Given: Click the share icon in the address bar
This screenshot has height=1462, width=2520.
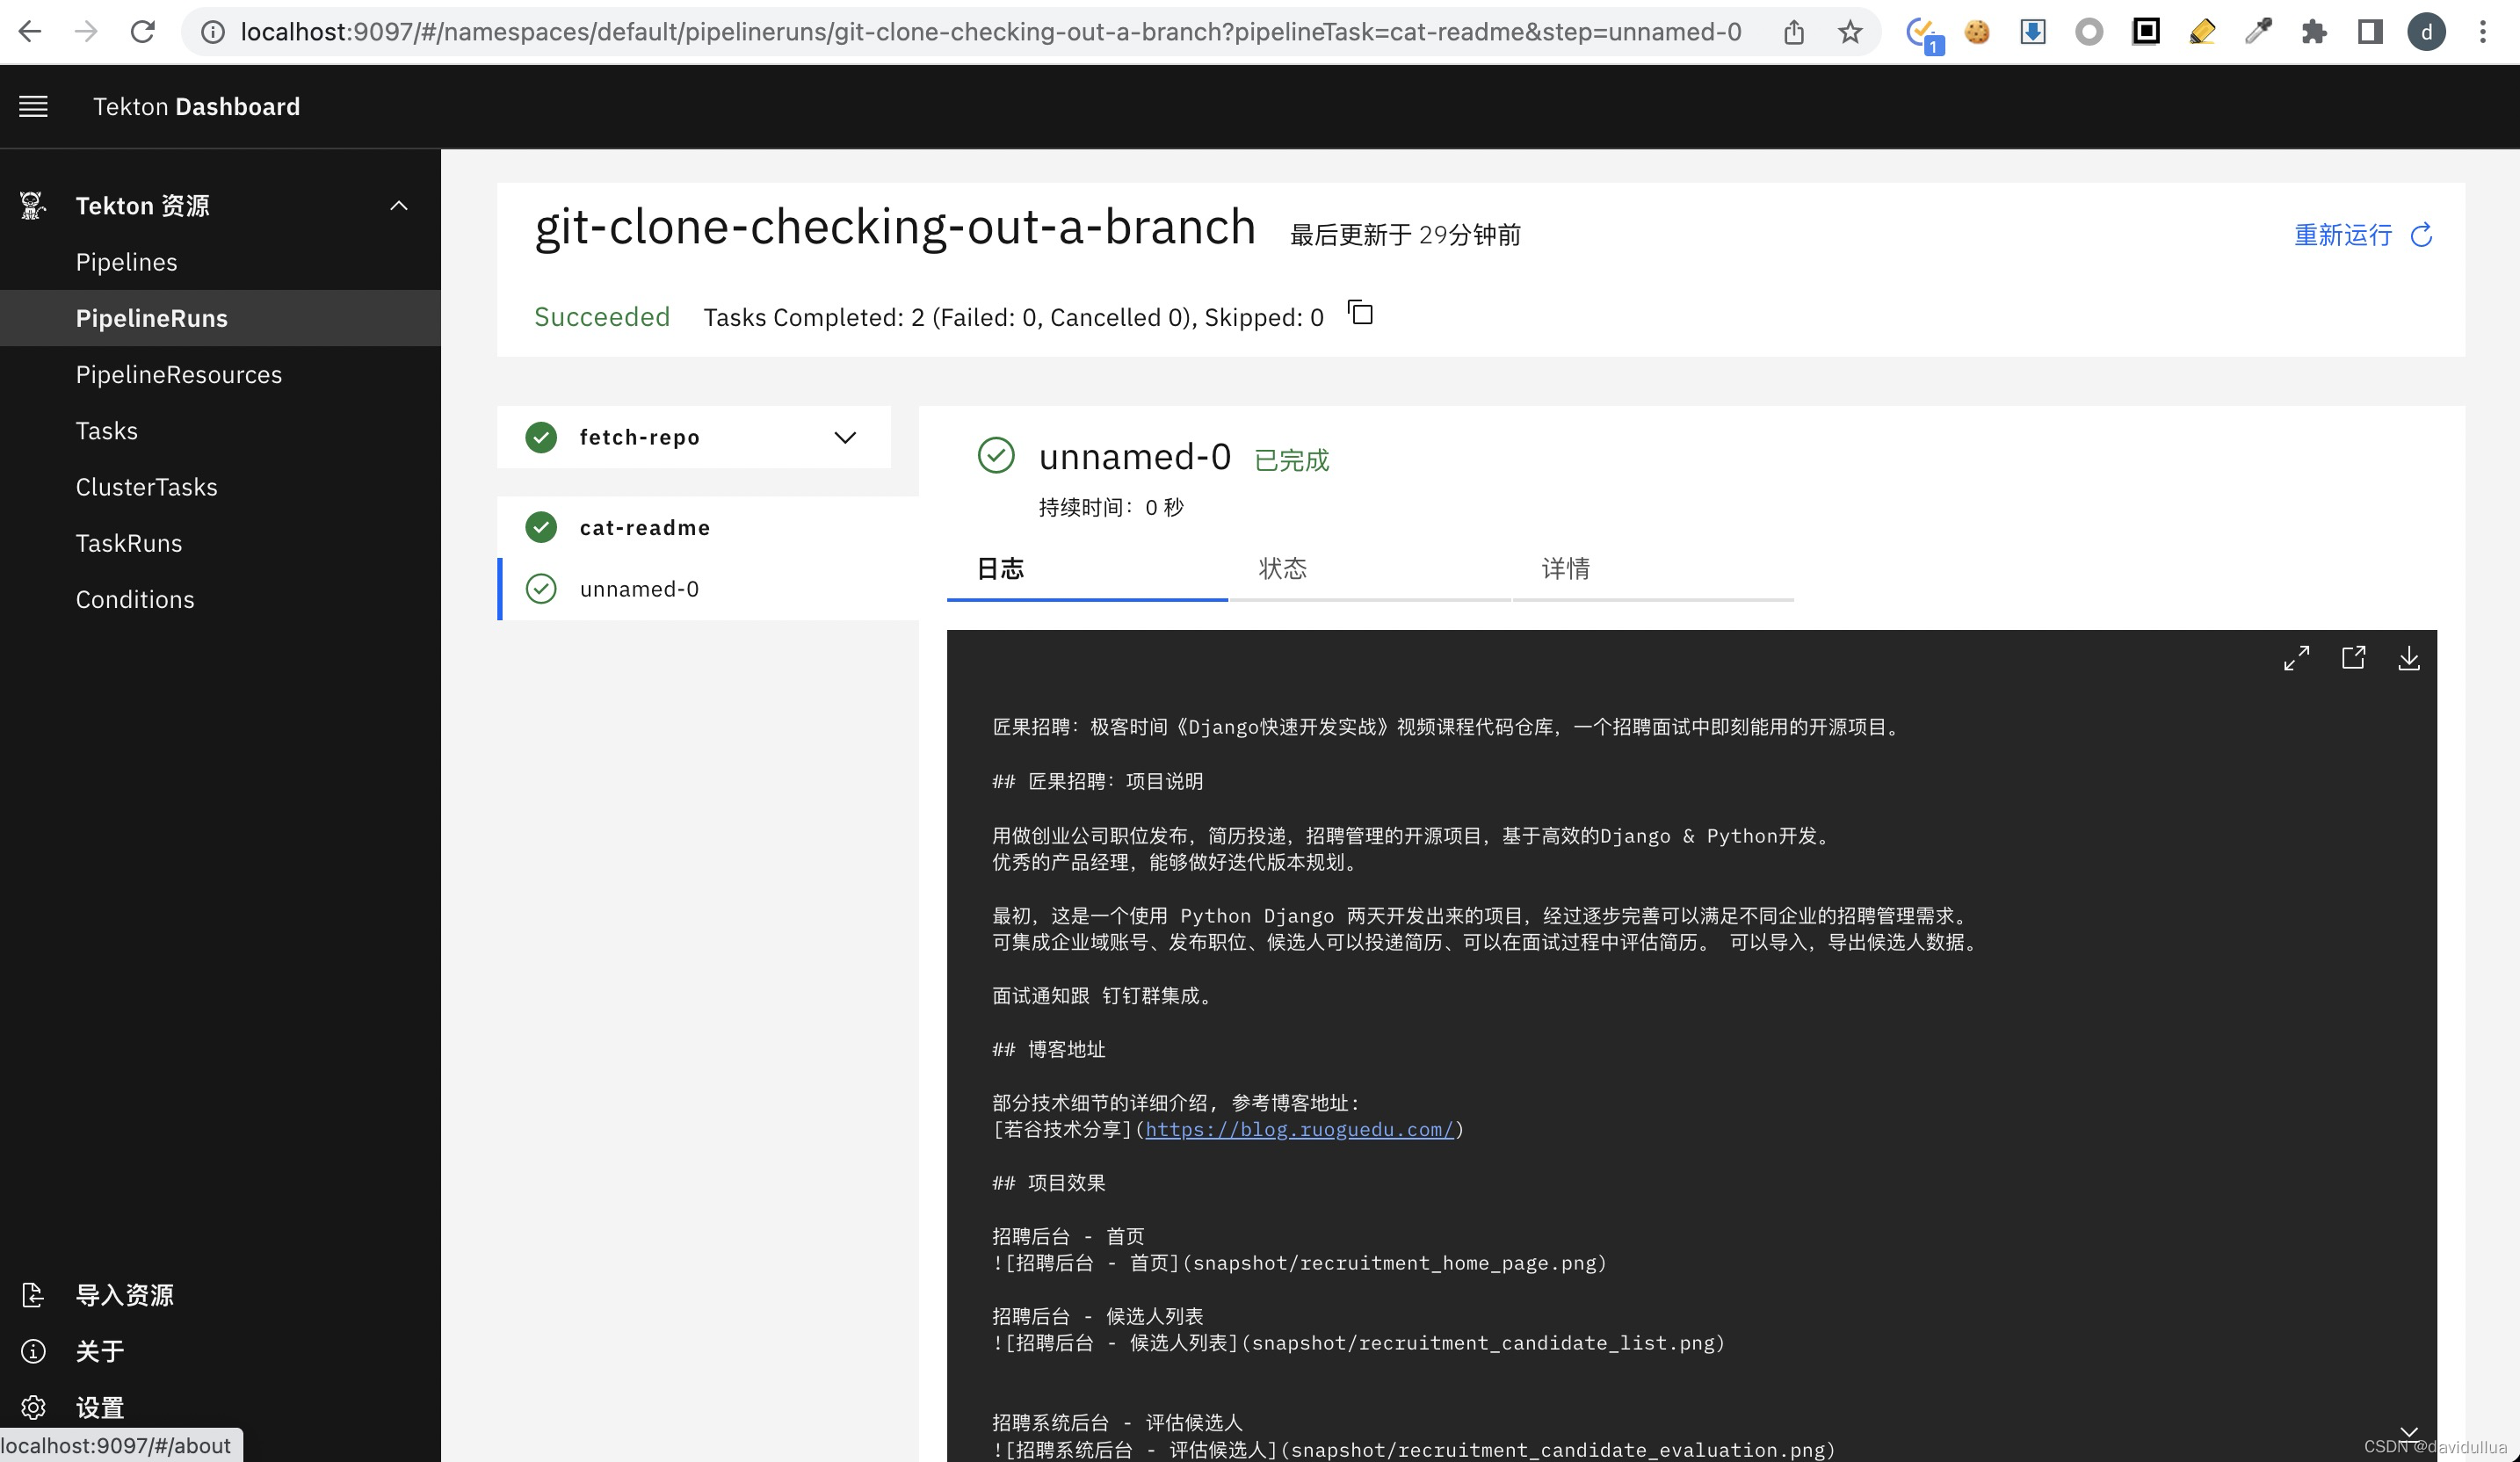Looking at the screenshot, I should tap(1794, 32).
